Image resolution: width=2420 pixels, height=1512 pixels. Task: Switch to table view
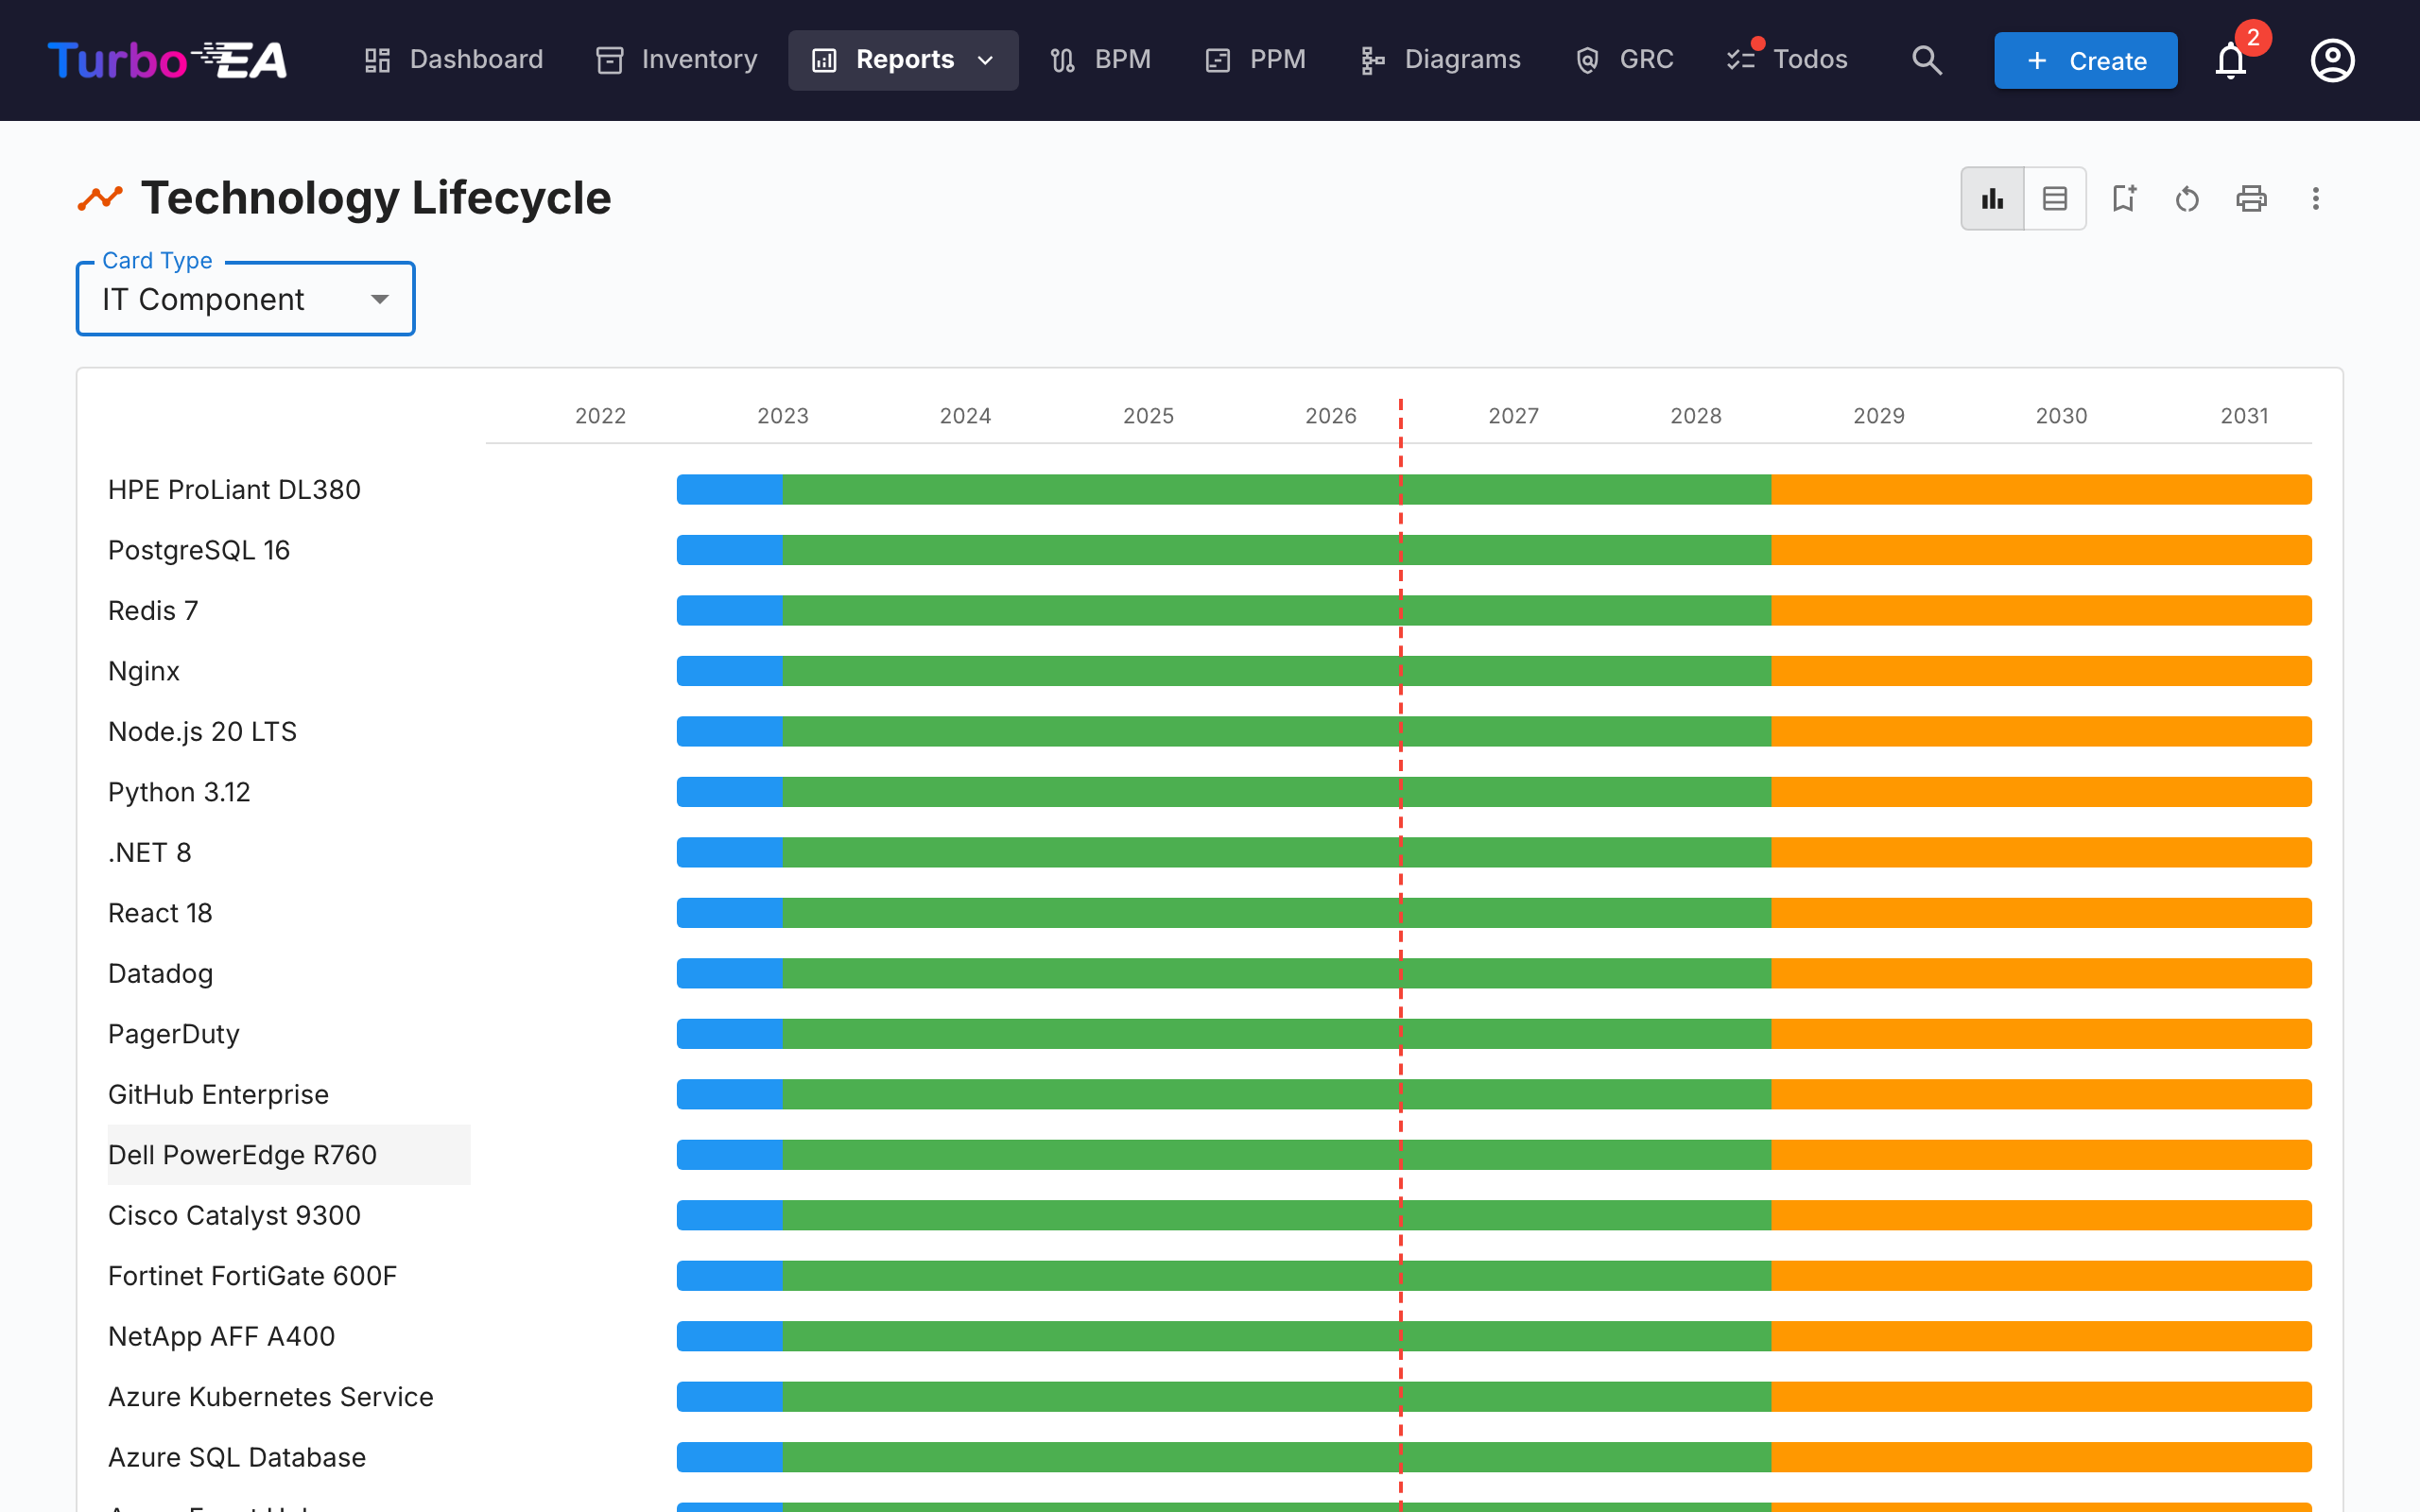(2055, 198)
